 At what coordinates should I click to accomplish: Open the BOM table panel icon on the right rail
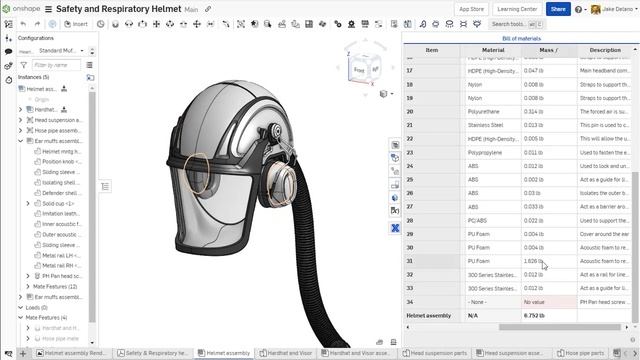395,145
